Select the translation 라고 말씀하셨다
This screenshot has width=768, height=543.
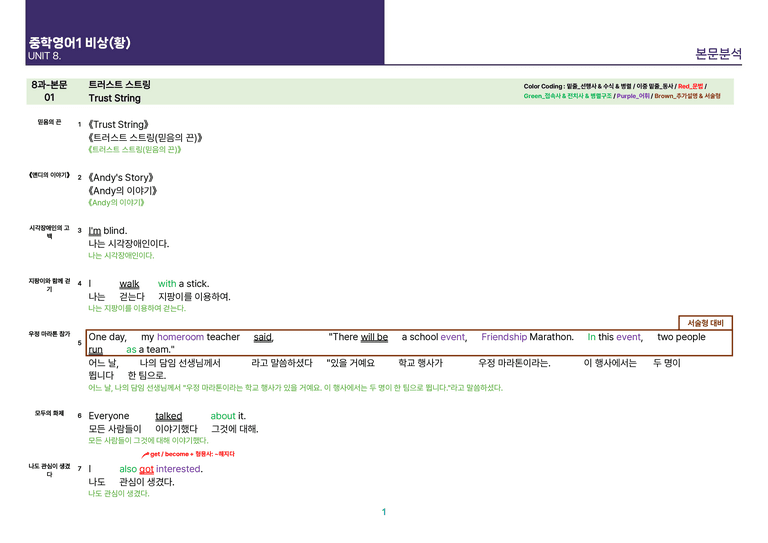click(x=282, y=363)
